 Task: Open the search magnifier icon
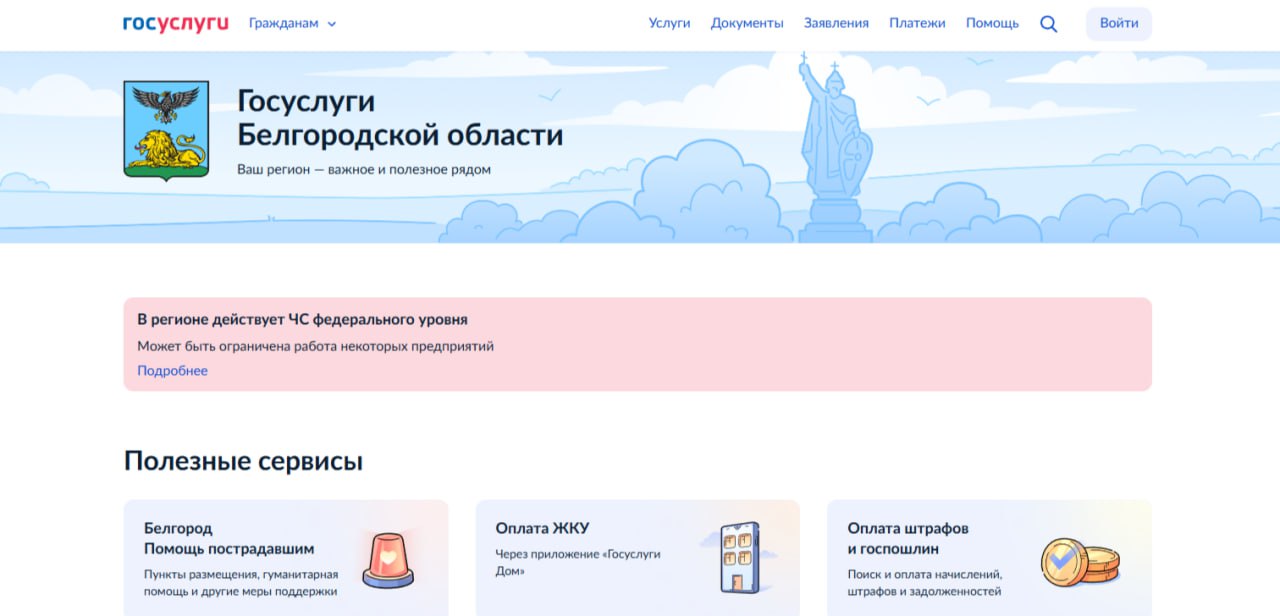[x=1048, y=24]
